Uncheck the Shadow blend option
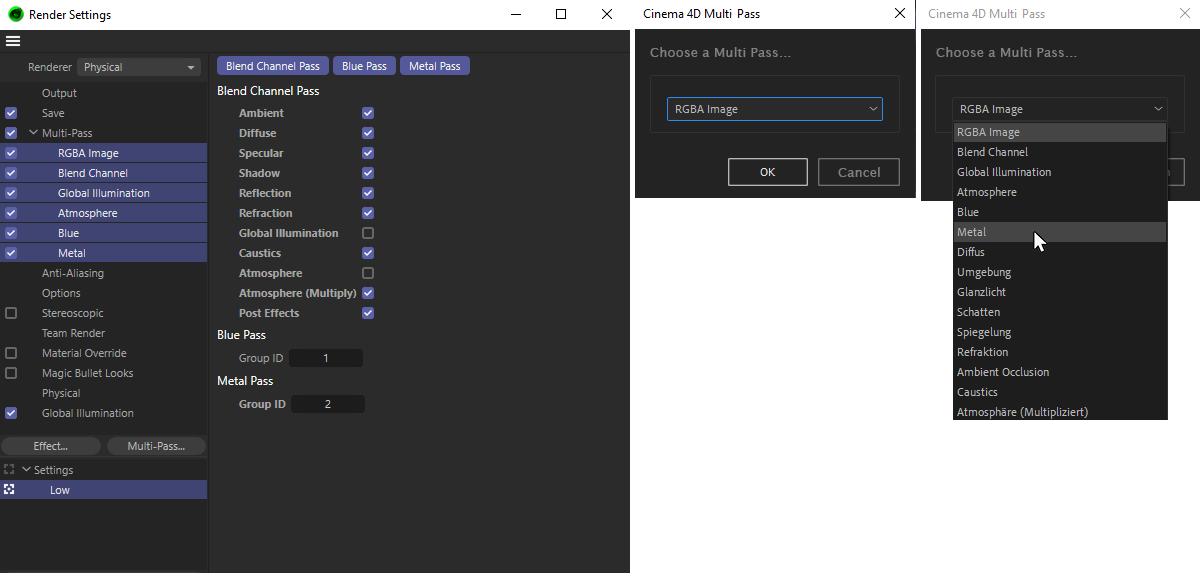 pos(368,173)
